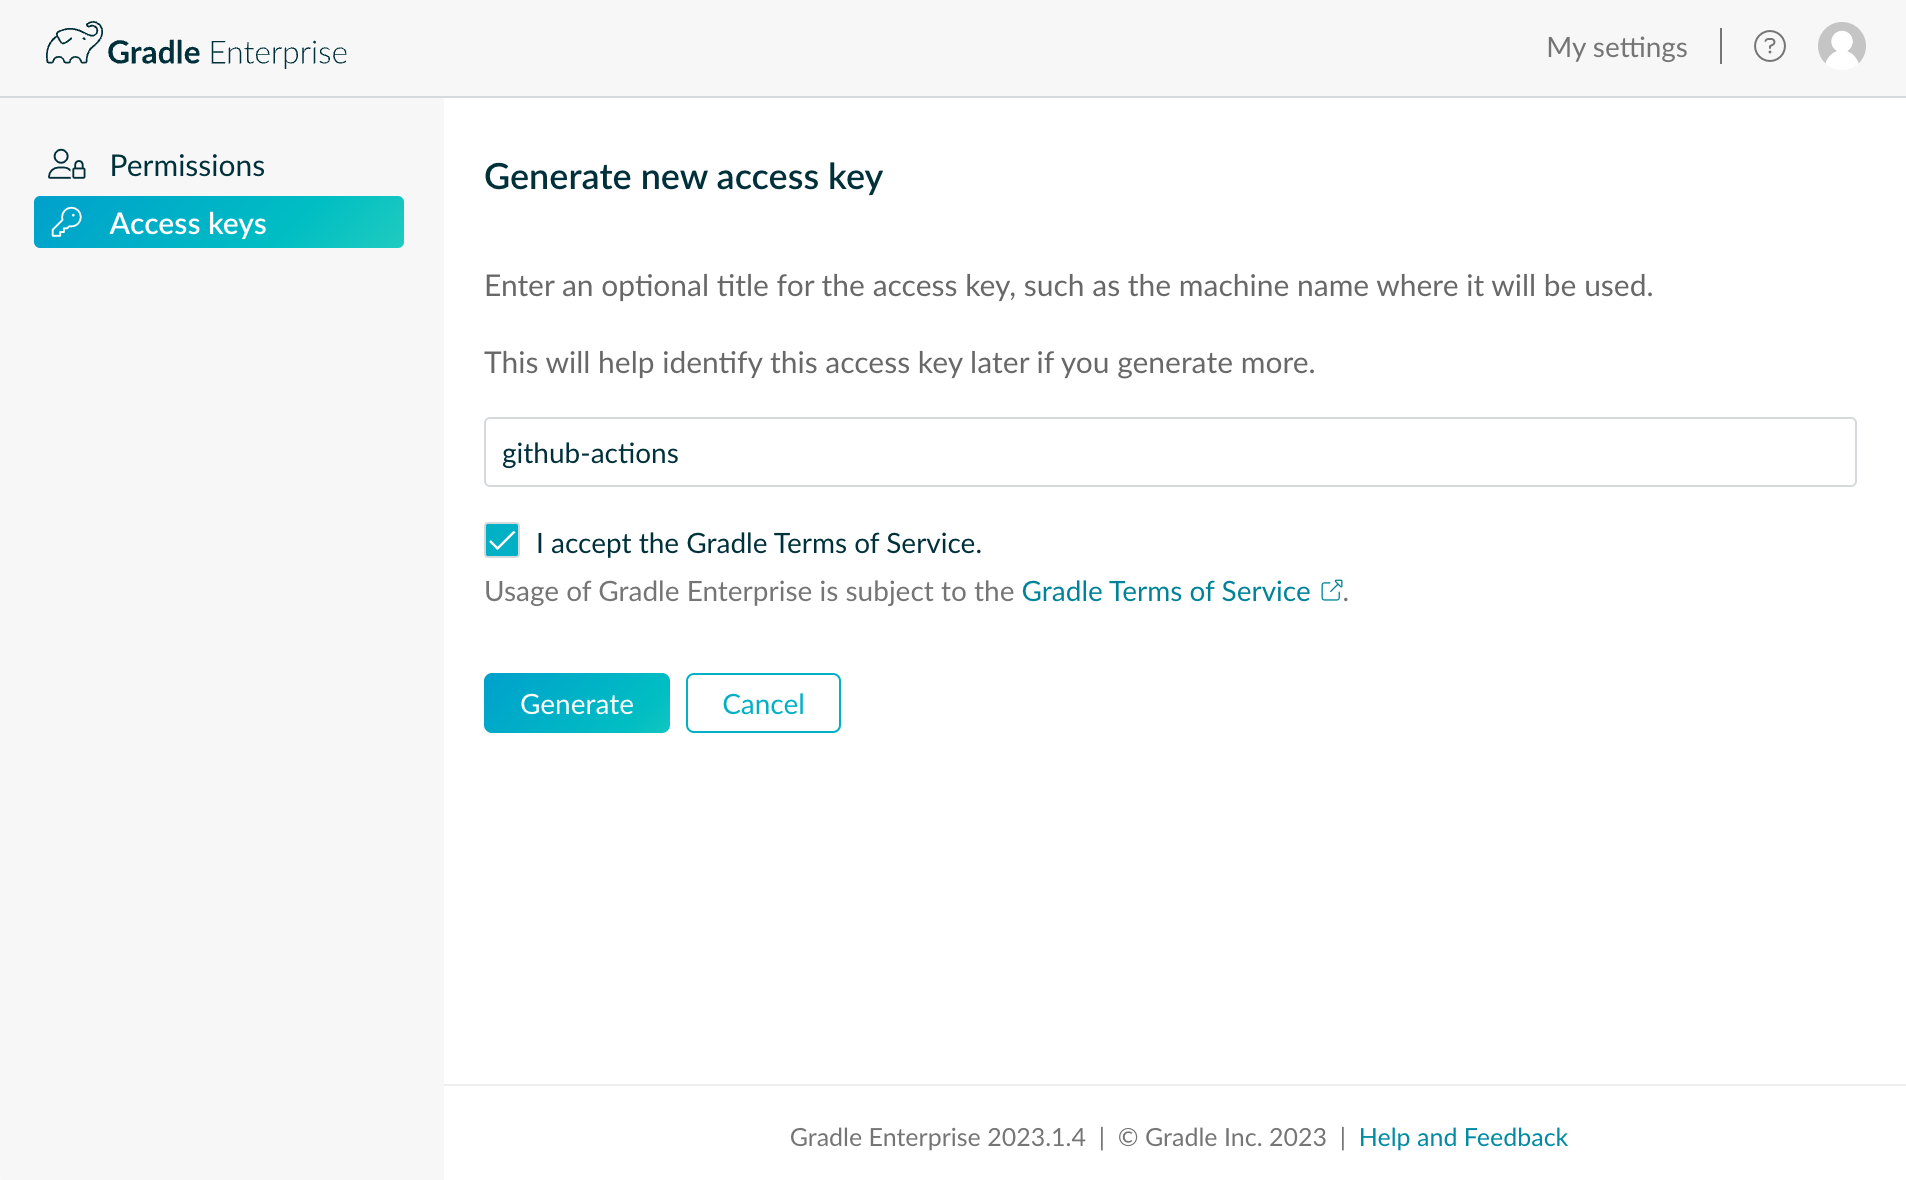Image resolution: width=1906 pixels, height=1180 pixels.
Task: Open the help question mark icon
Action: (1769, 47)
